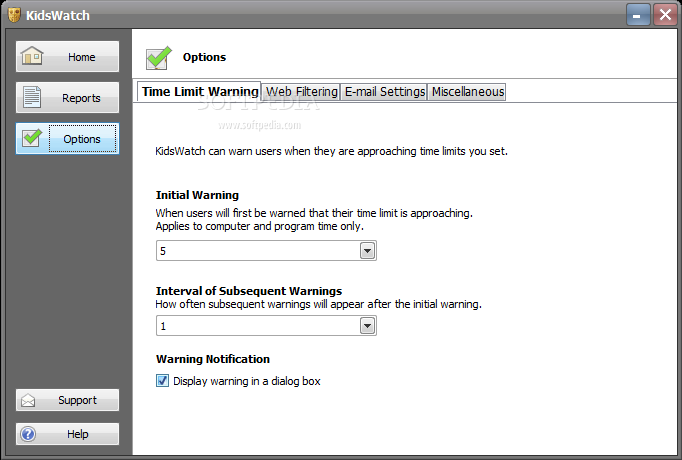Screen dimensions: 682x460
Task: Click the KidsWatch shield icon in title bar
Action: (14, 15)
